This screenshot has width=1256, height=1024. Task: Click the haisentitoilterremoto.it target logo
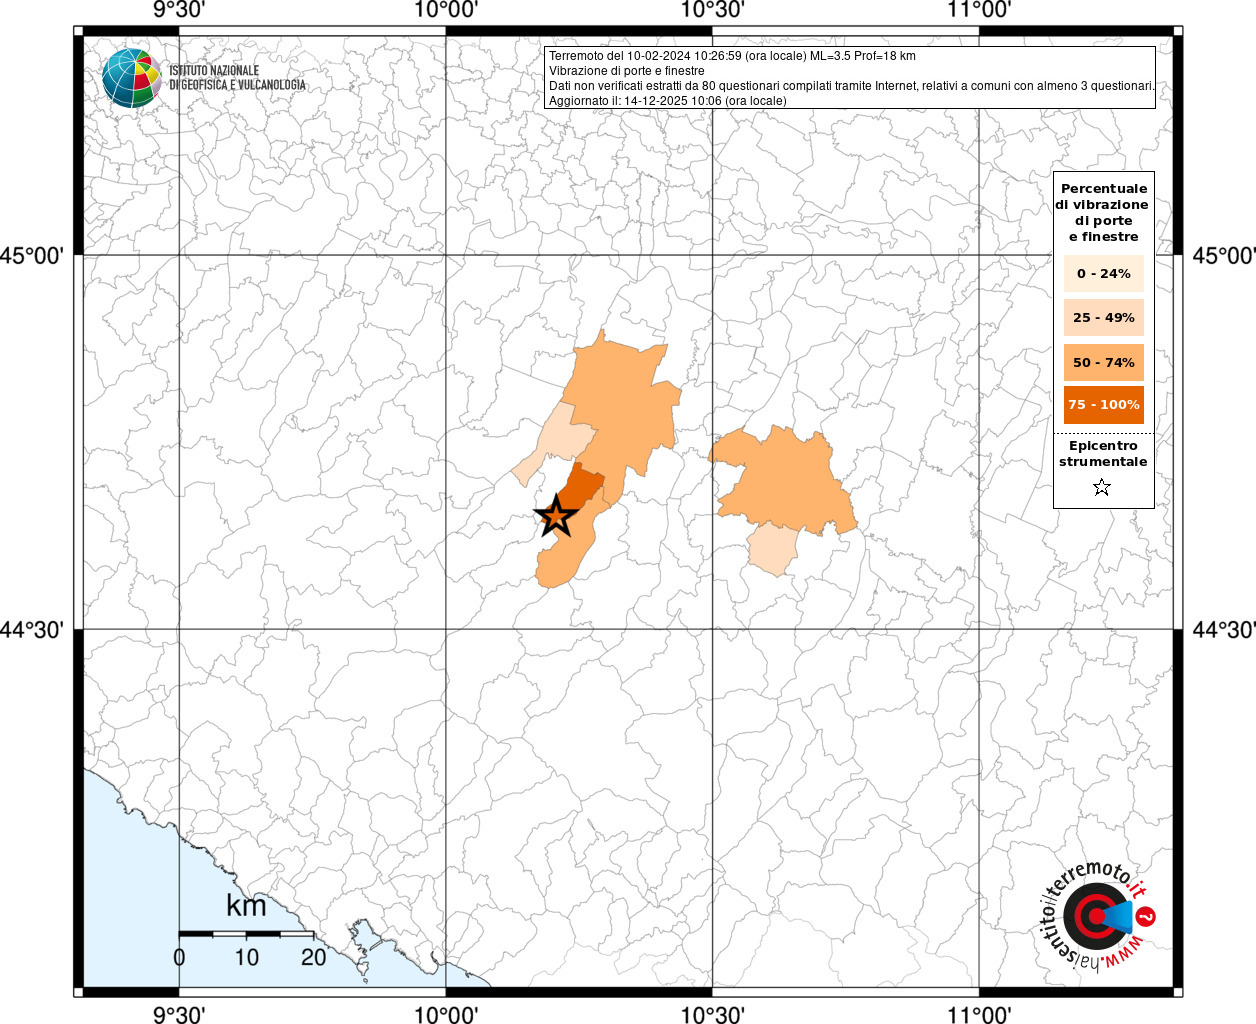pyautogui.click(x=1099, y=915)
